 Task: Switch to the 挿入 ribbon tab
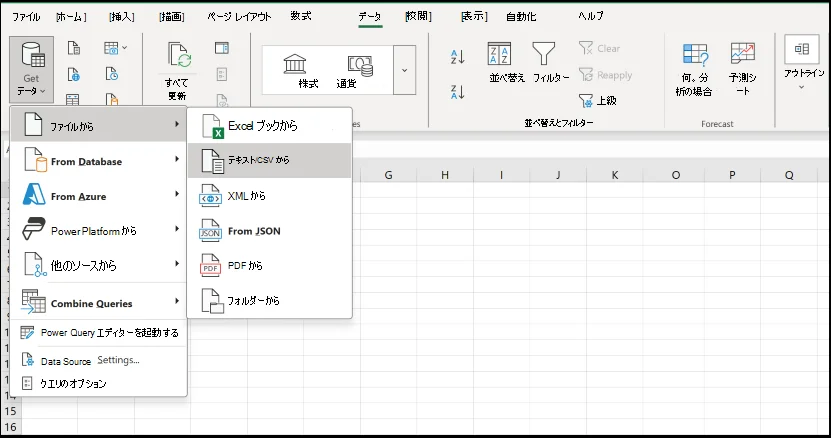(121, 17)
